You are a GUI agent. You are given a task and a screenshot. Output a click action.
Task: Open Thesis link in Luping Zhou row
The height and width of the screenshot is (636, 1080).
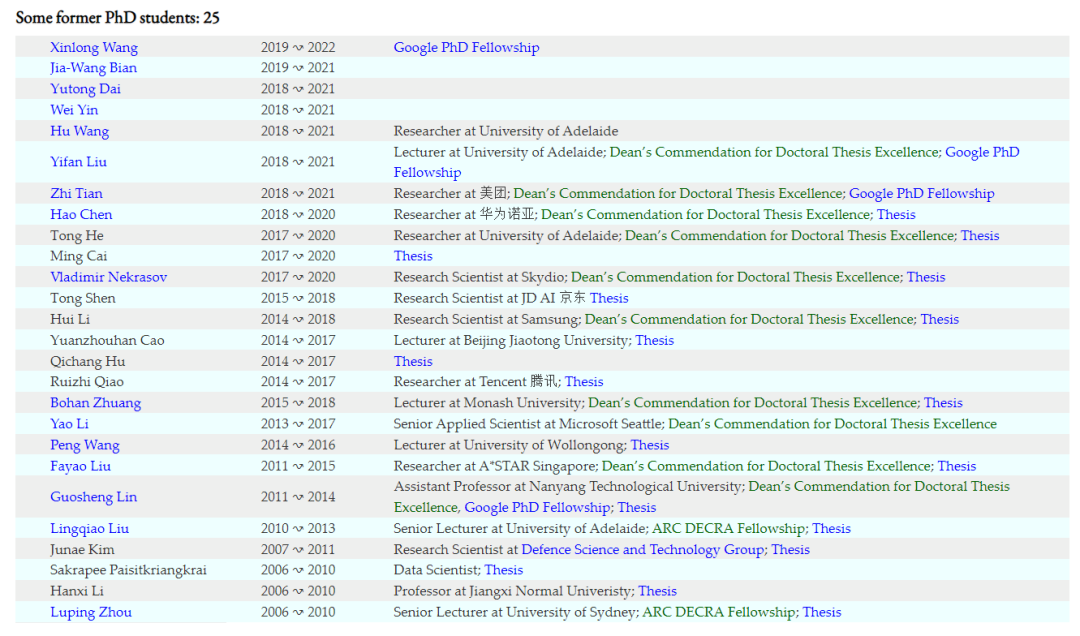[x=822, y=613]
